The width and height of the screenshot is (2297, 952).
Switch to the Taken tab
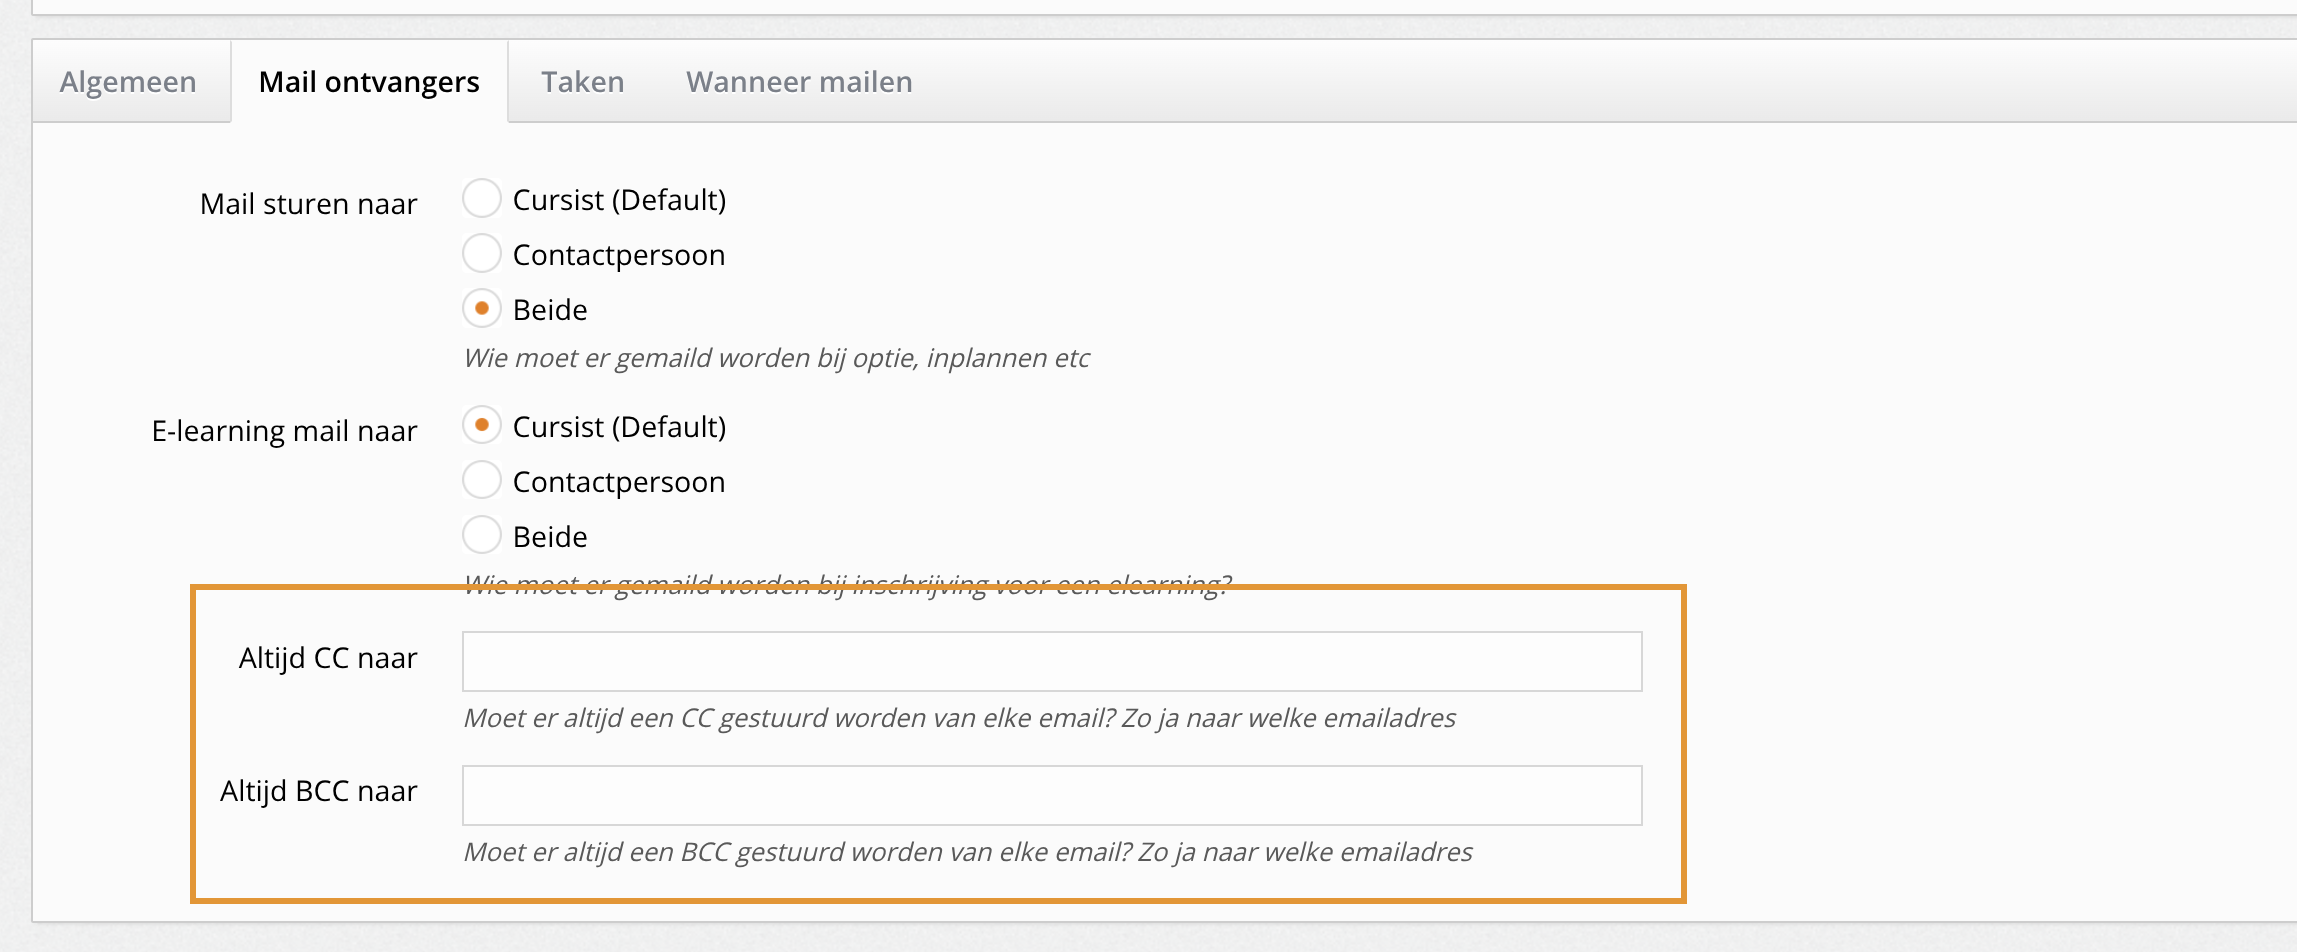(582, 82)
